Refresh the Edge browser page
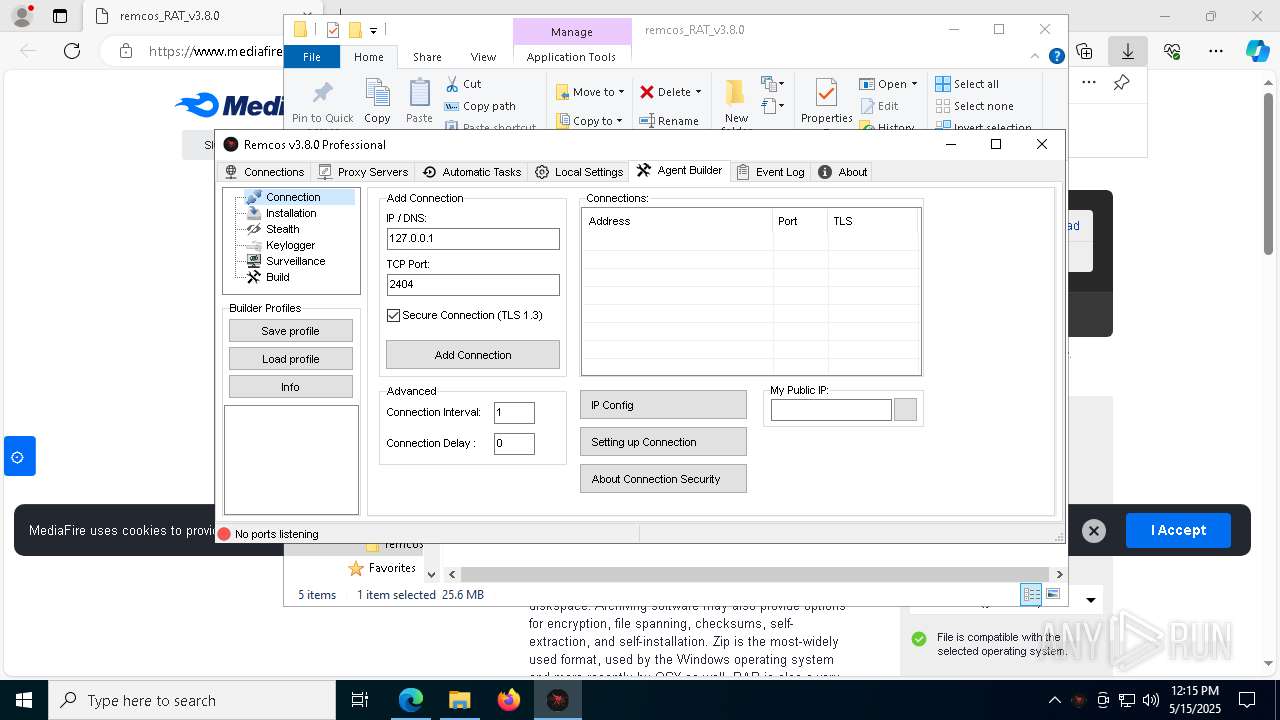 click(x=72, y=51)
